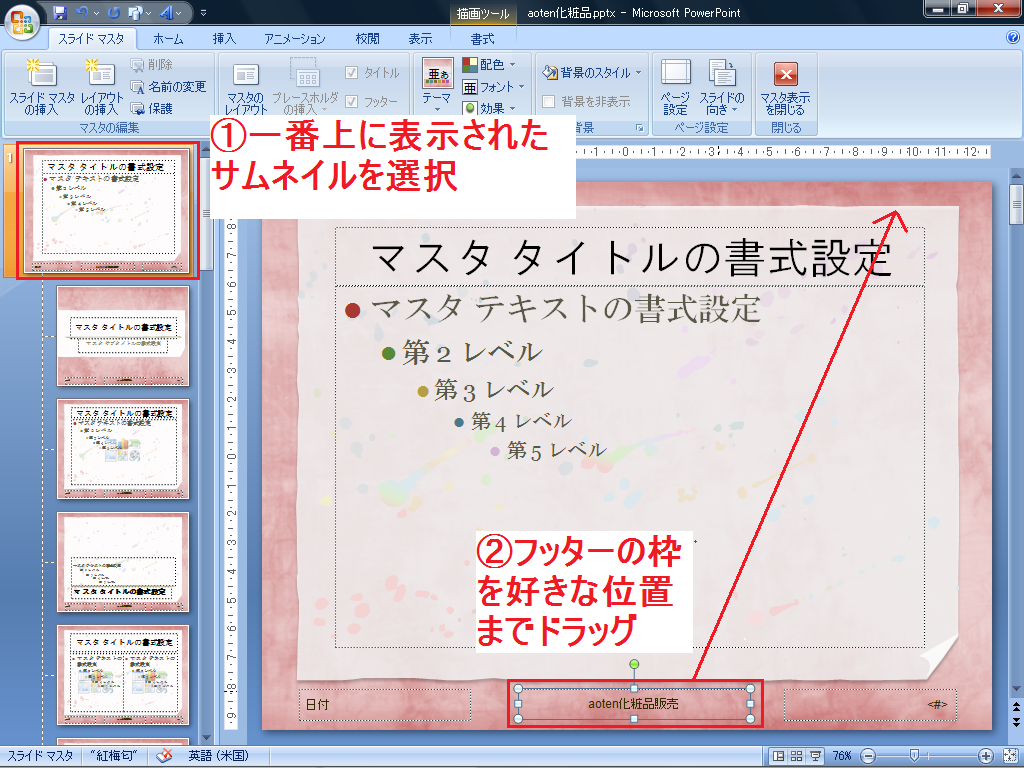Switch to slide sorter view in status bar

(796, 756)
